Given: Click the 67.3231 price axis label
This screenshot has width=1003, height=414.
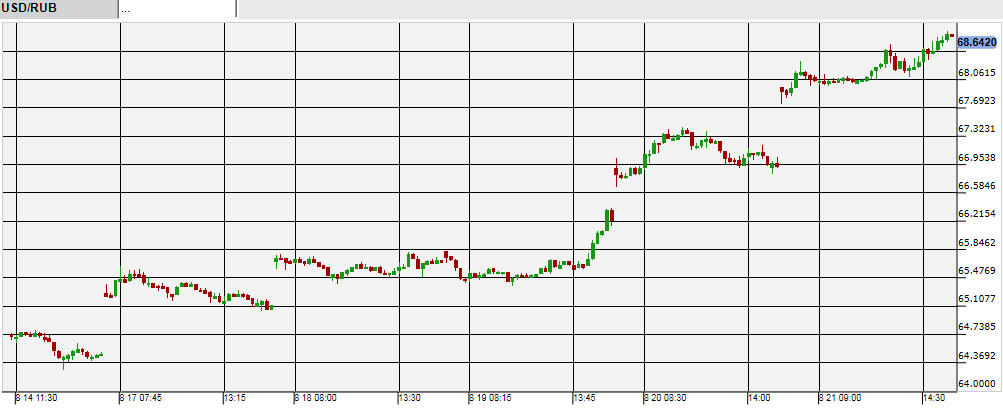Looking at the screenshot, I should coord(977,129).
